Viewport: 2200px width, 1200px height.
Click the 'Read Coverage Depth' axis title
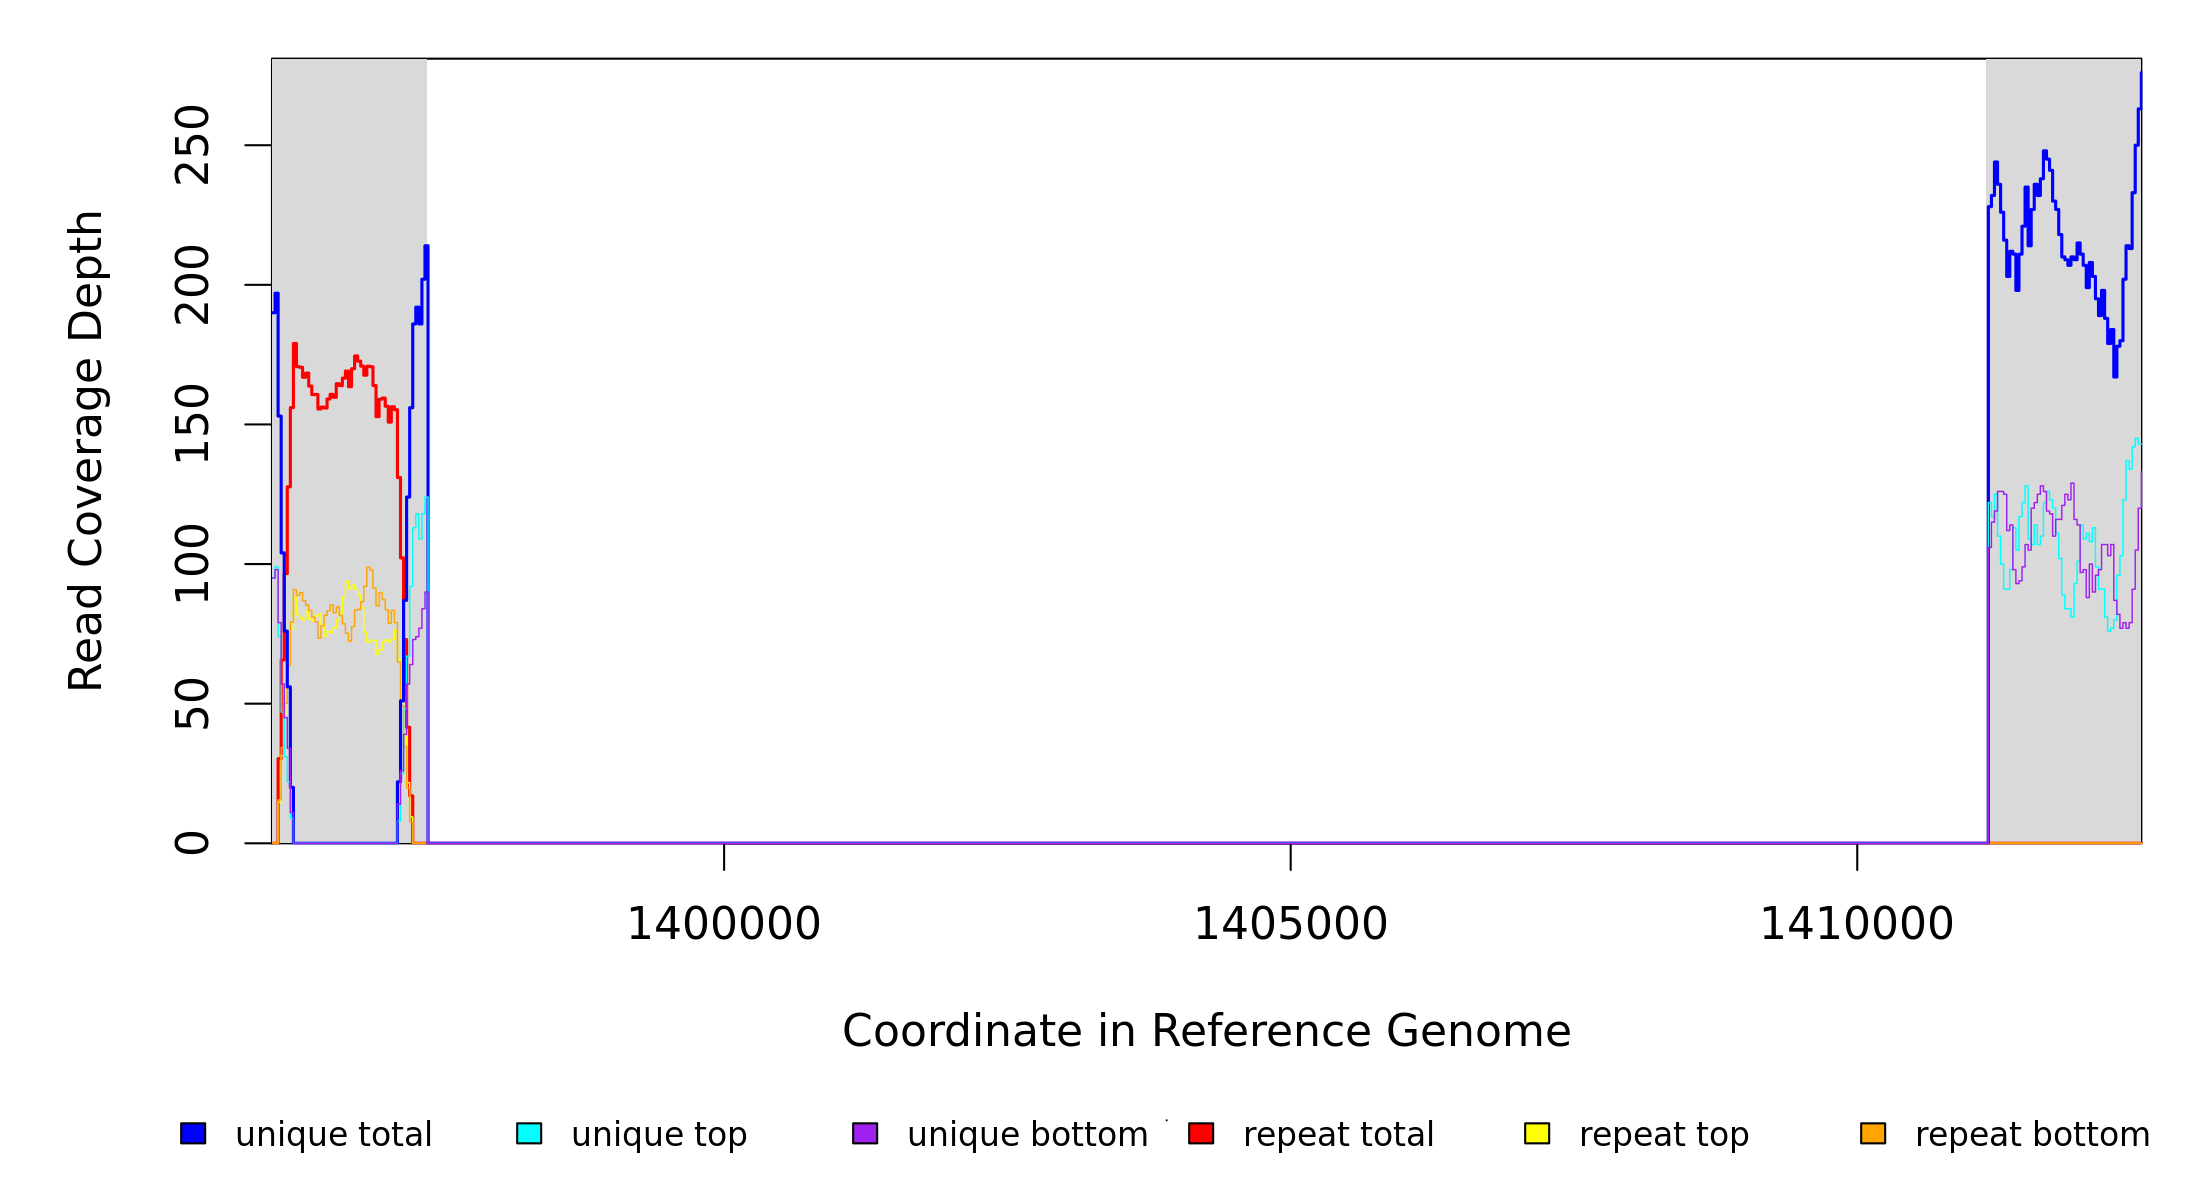click(86, 450)
